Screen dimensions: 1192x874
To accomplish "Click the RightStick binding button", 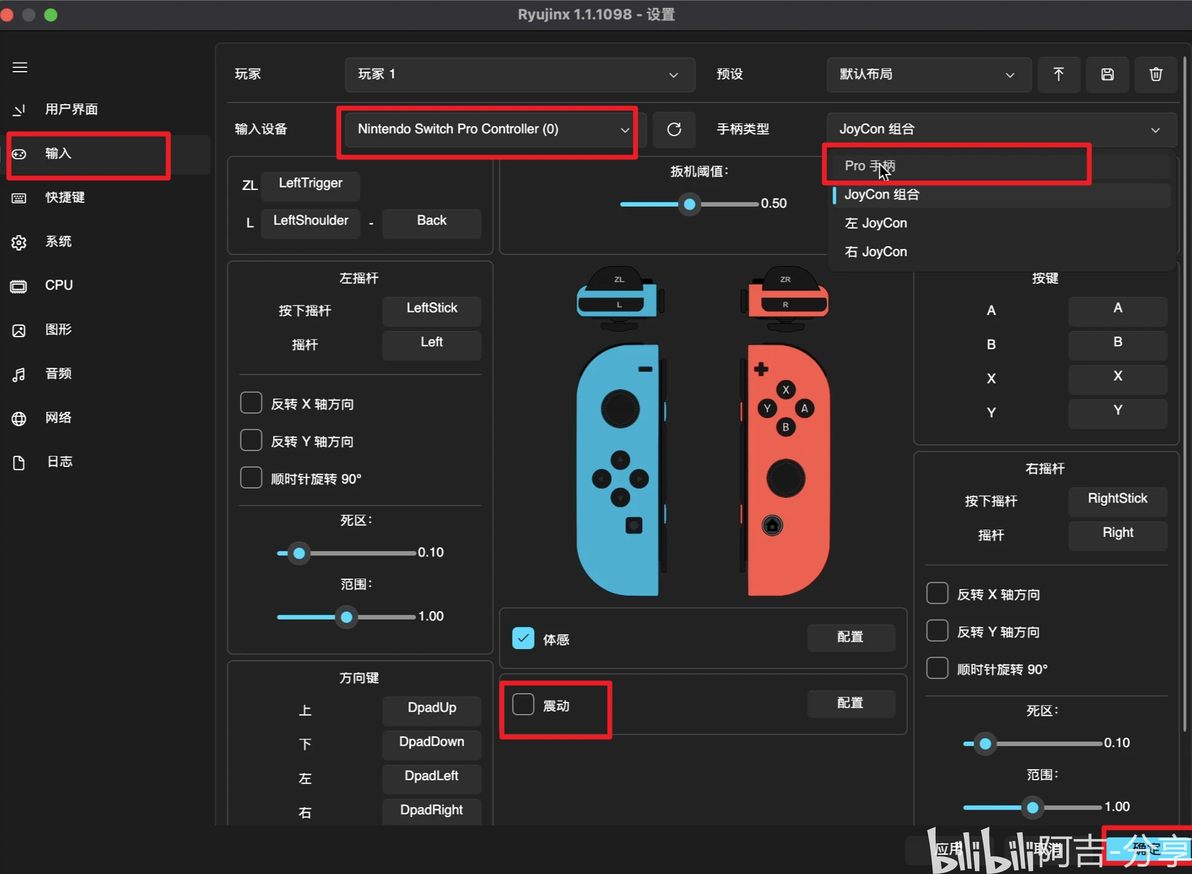I will 1118,500.
